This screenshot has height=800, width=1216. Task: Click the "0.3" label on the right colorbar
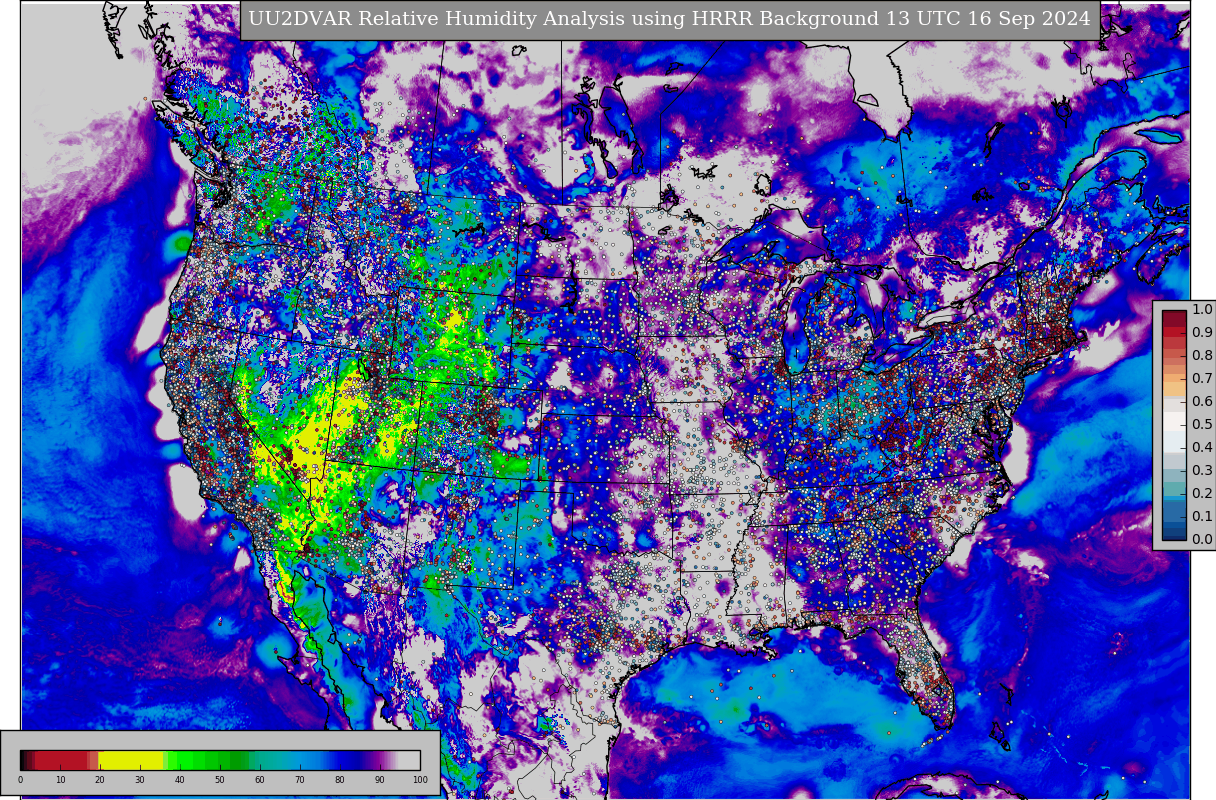(1202, 470)
